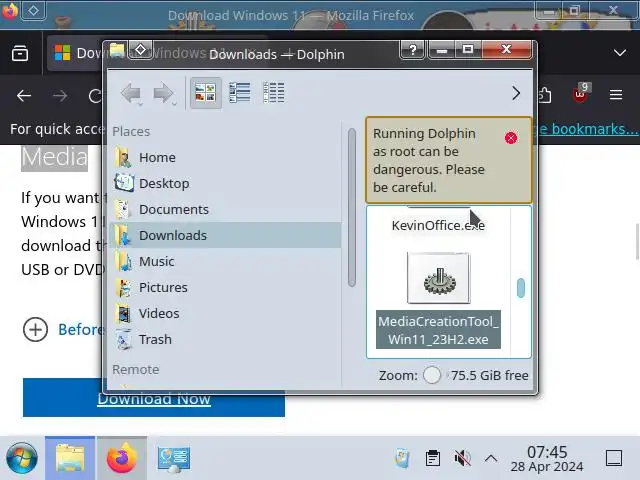The height and width of the screenshot is (480, 640).
Task: Switch to Dolphin in taskbar
Action: [x=70, y=458]
